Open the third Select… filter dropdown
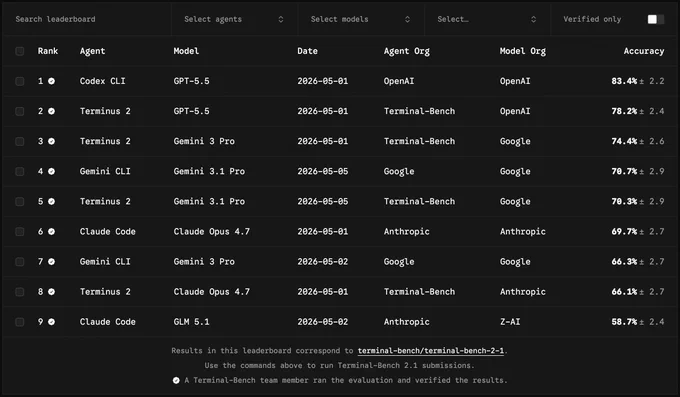Screen dimensions: 680x397 click(487, 19)
